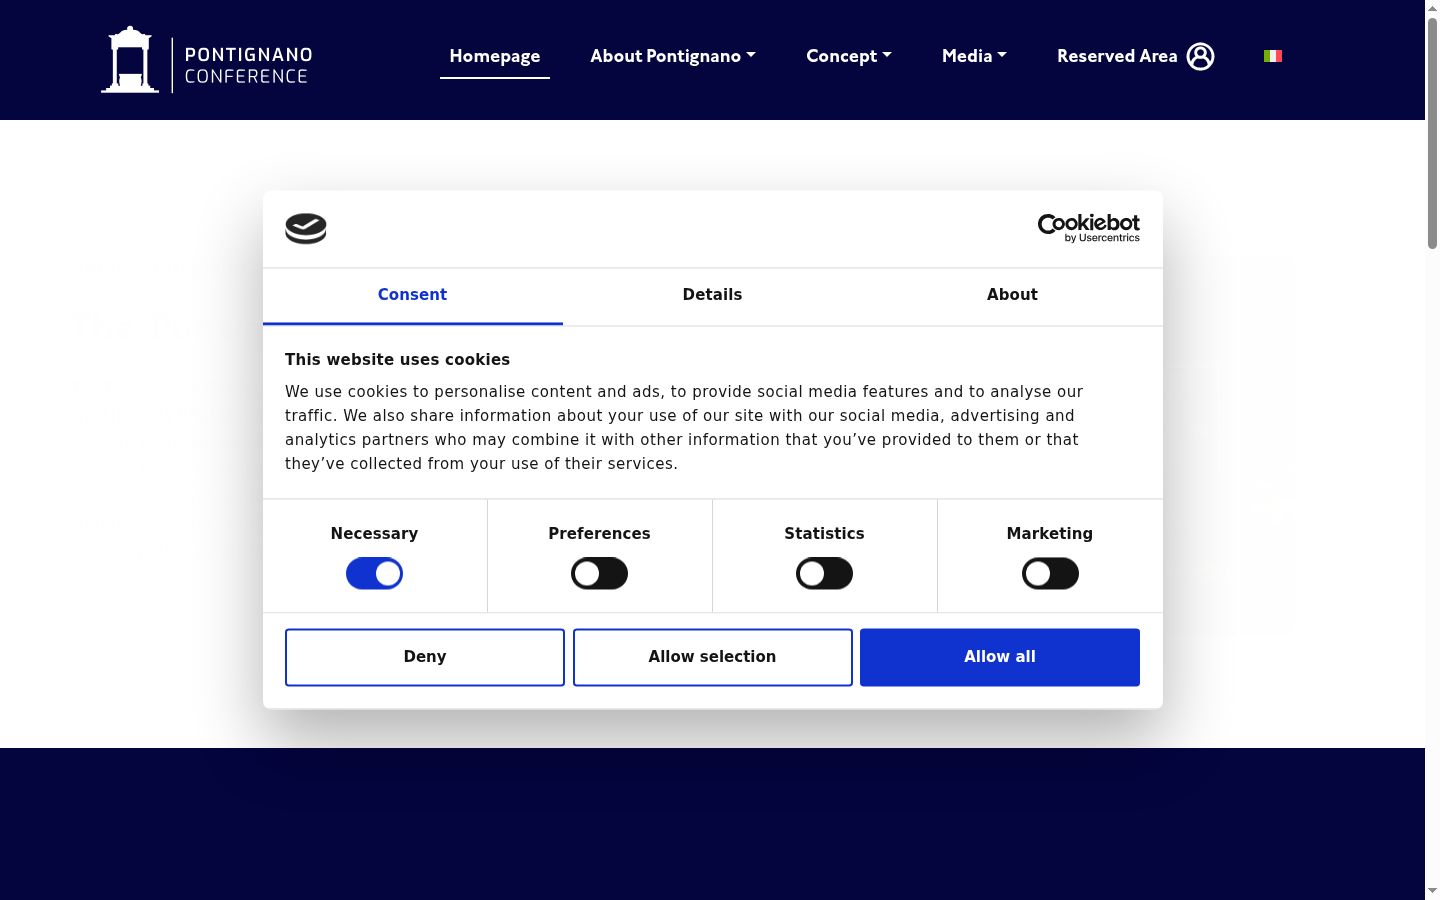
Task: Click the Allow selection button
Action: click(x=712, y=657)
